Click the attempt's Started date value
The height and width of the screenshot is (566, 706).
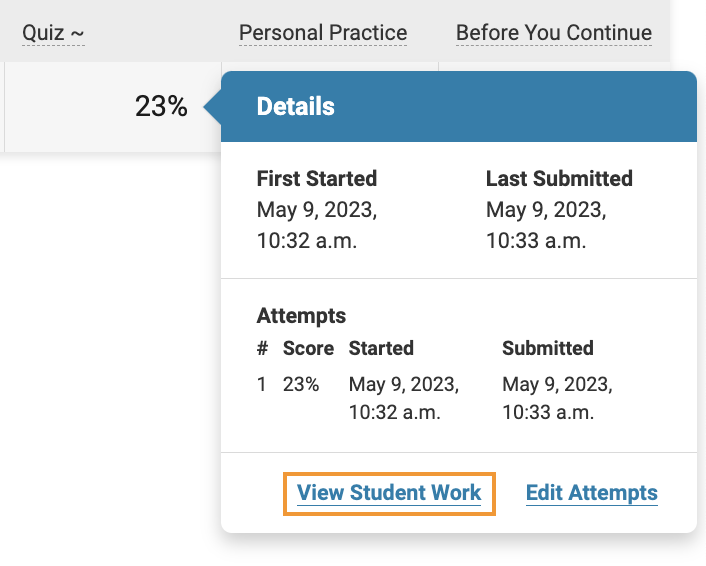click(403, 398)
